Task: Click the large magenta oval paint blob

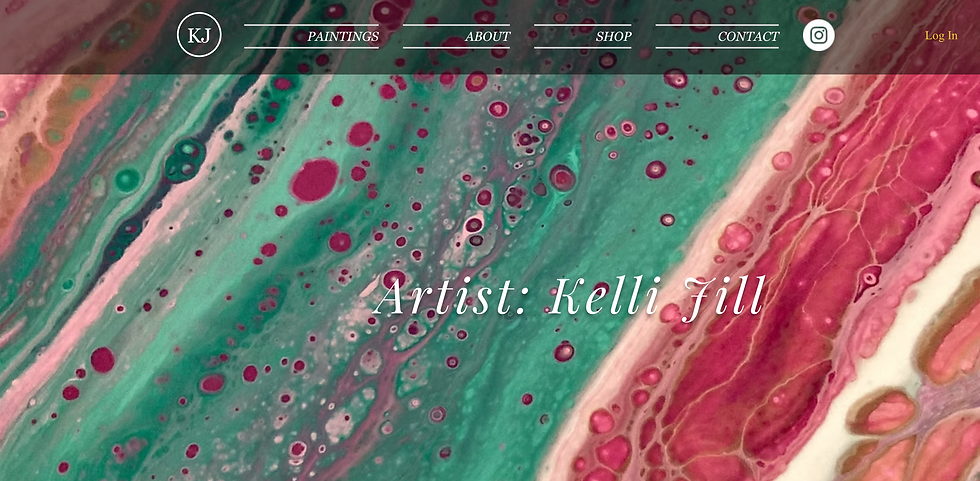Action: 314,180
